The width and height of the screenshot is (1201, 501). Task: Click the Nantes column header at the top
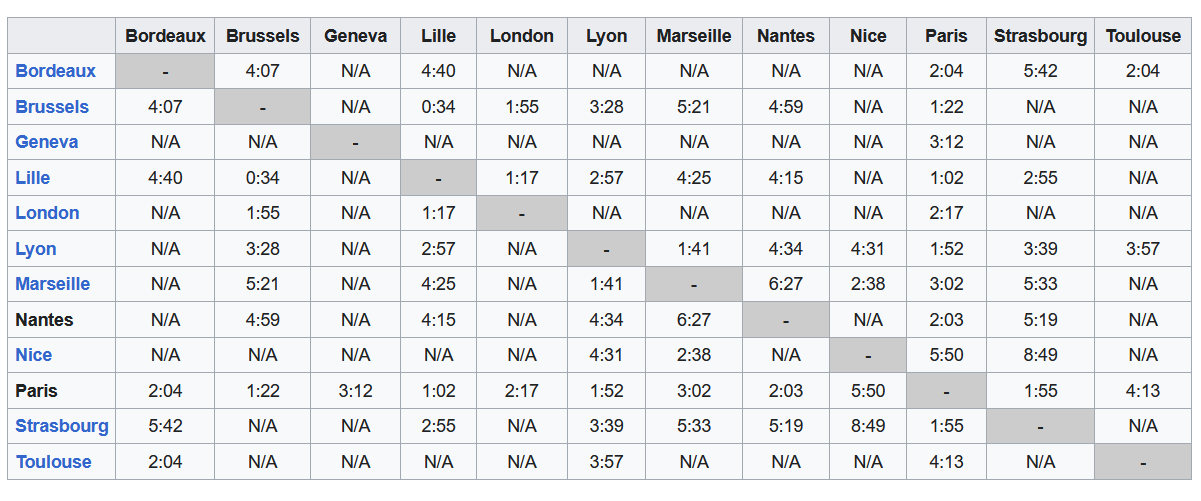786,36
